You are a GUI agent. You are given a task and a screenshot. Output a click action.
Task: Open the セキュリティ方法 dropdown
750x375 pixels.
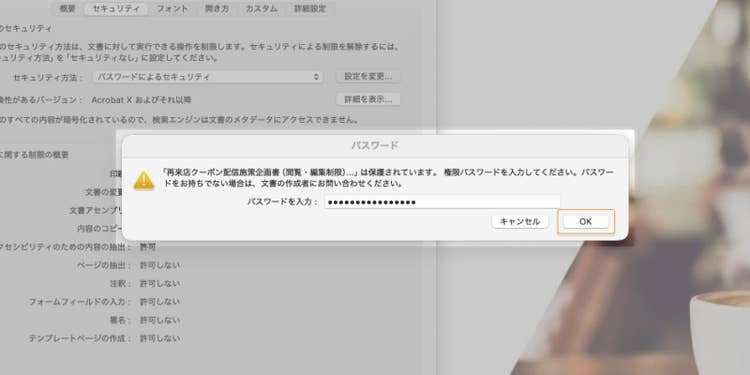pyautogui.click(x=207, y=77)
